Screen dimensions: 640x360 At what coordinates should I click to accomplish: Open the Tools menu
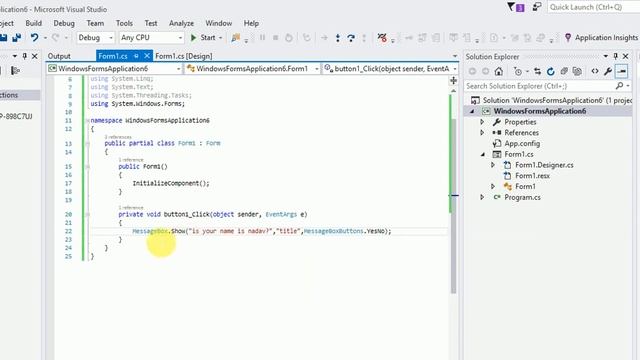(x=124, y=23)
